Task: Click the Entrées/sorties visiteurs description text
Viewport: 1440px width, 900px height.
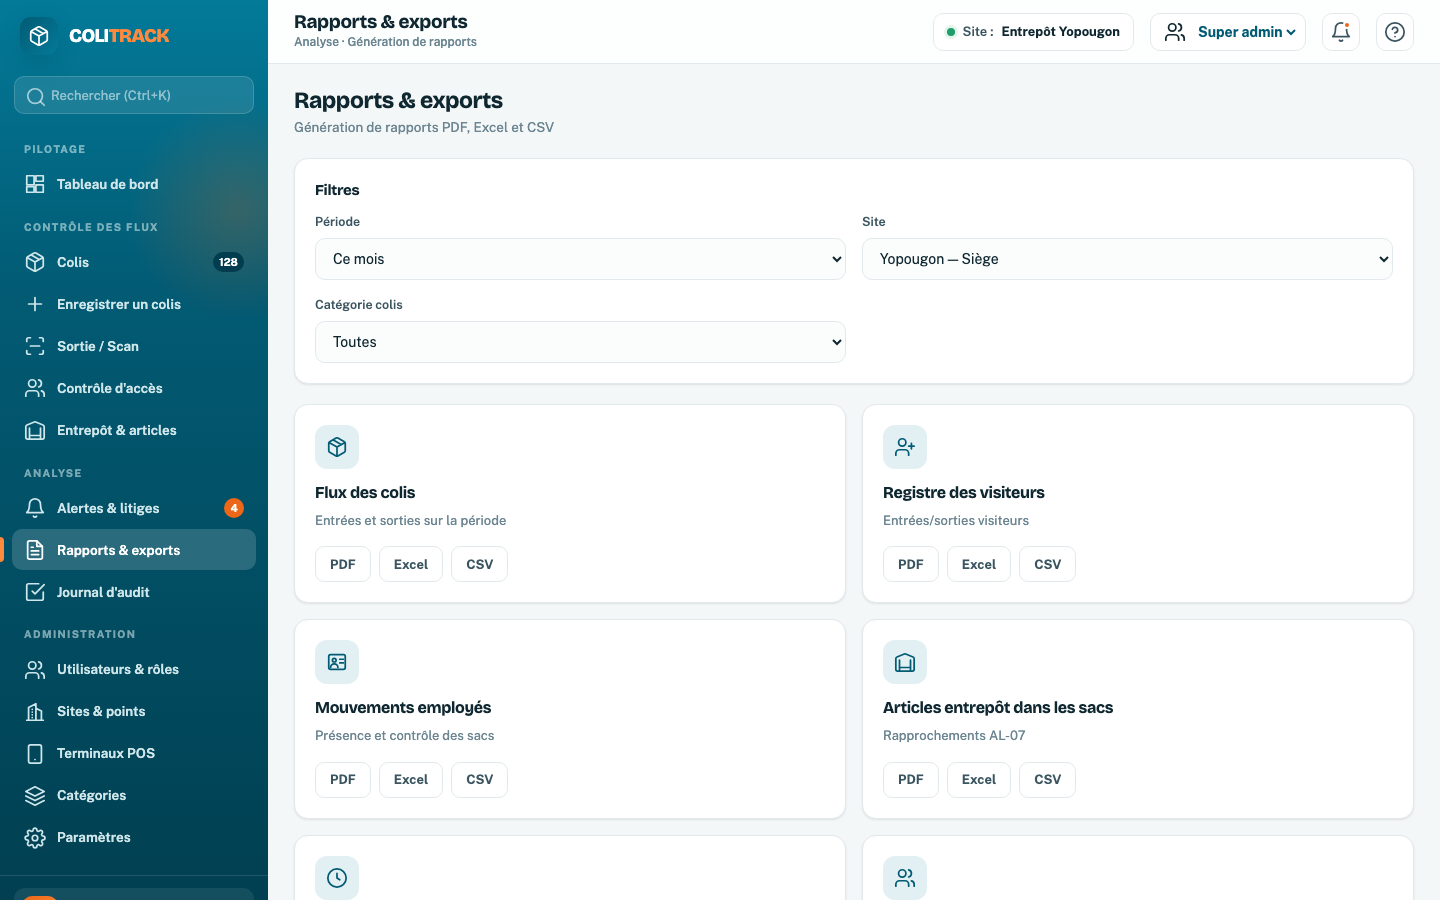Action: pyautogui.click(x=956, y=520)
